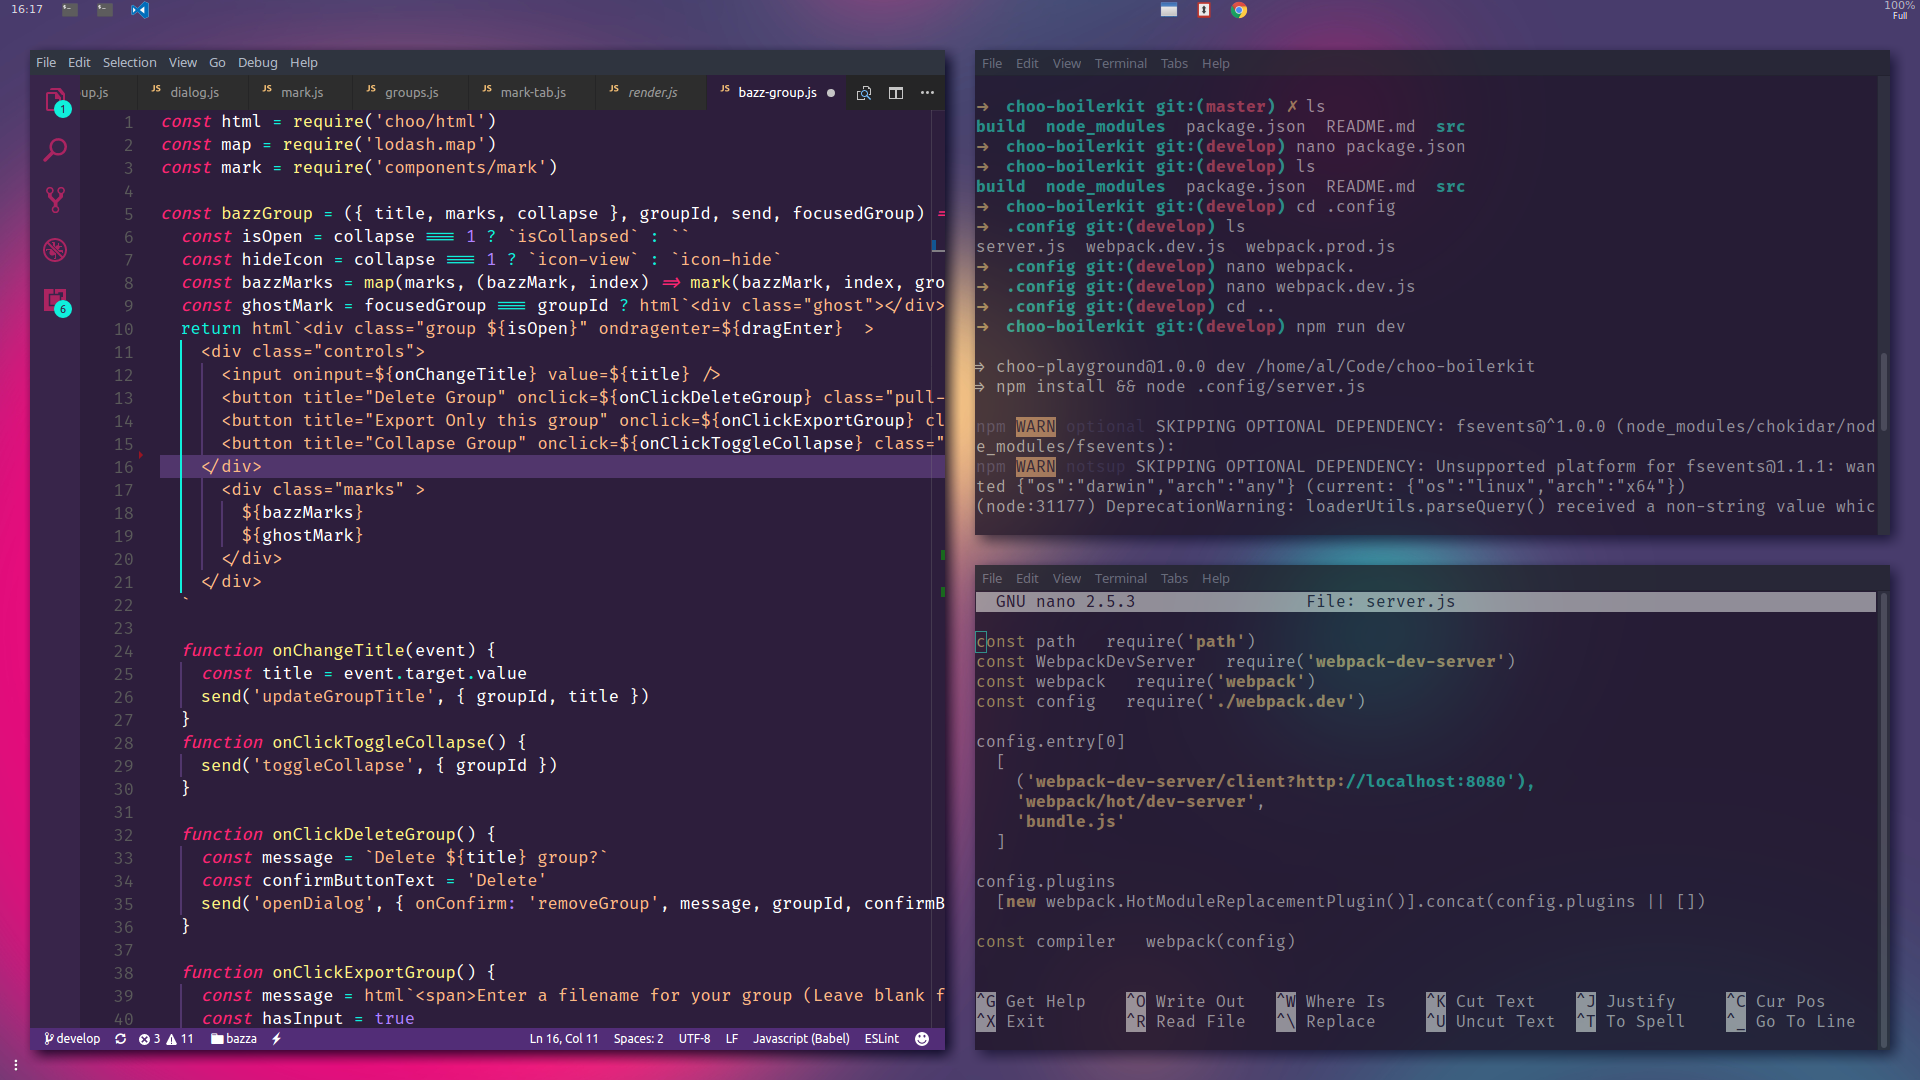Change encoding via UTF-8 status item
Screen dimensions: 1920x1080
(694, 1039)
